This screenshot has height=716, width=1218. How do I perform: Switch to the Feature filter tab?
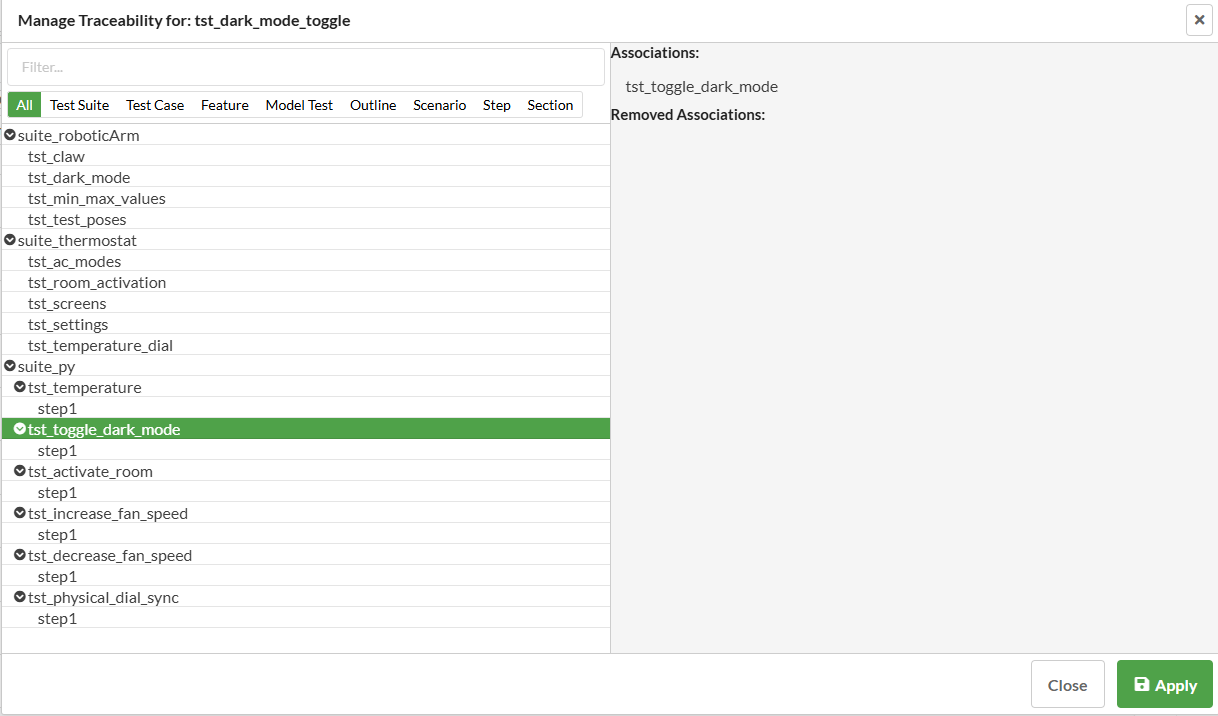(225, 105)
